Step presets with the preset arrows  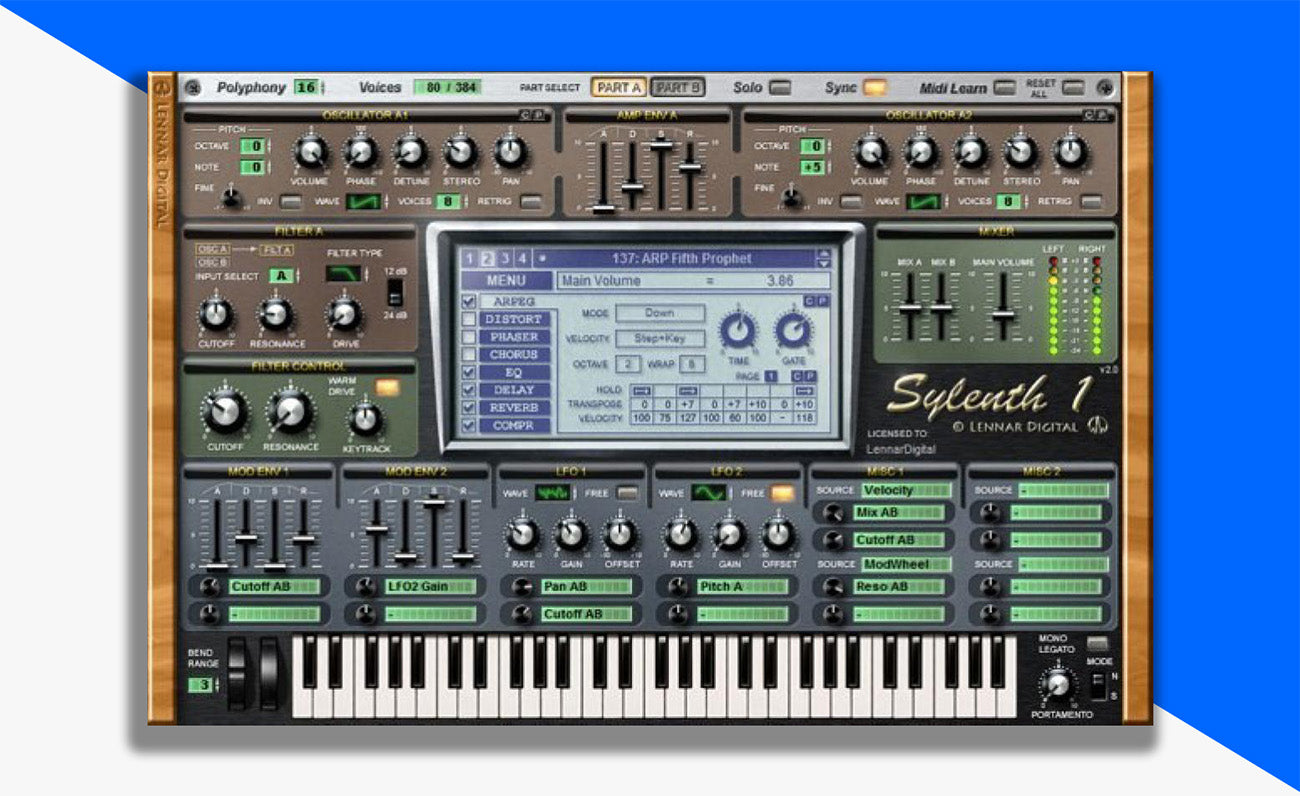tap(824, 258)
